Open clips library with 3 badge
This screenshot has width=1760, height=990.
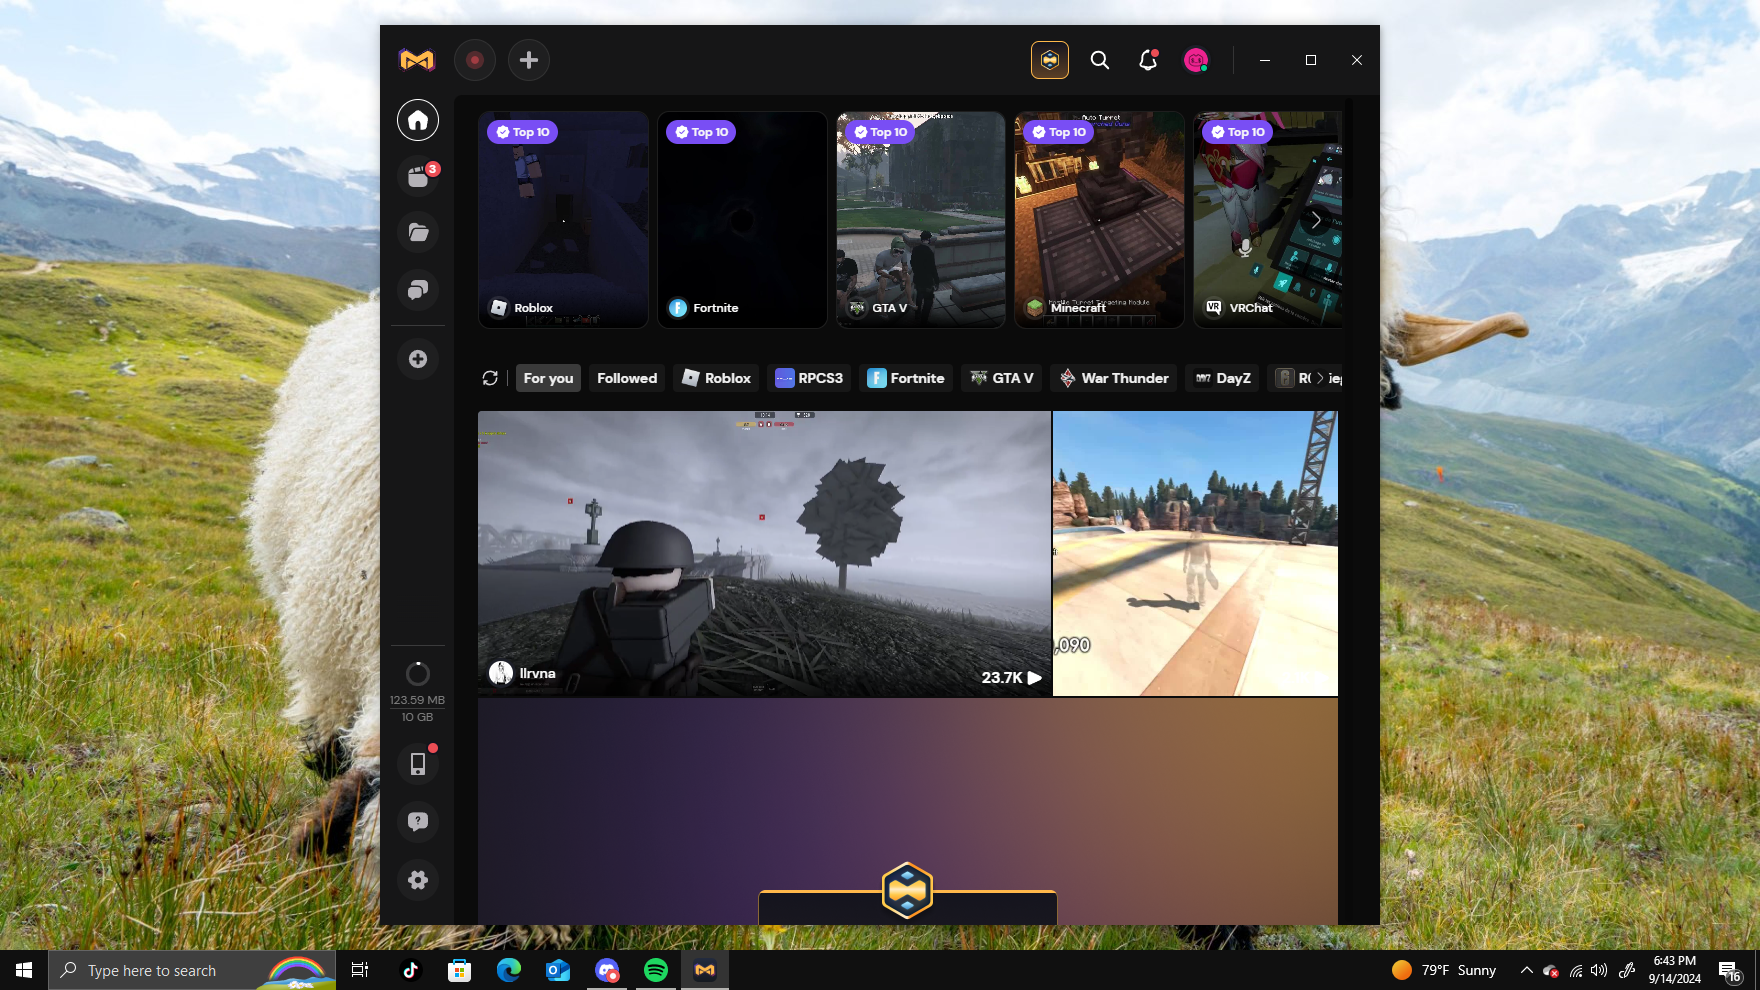pos(418,177)
